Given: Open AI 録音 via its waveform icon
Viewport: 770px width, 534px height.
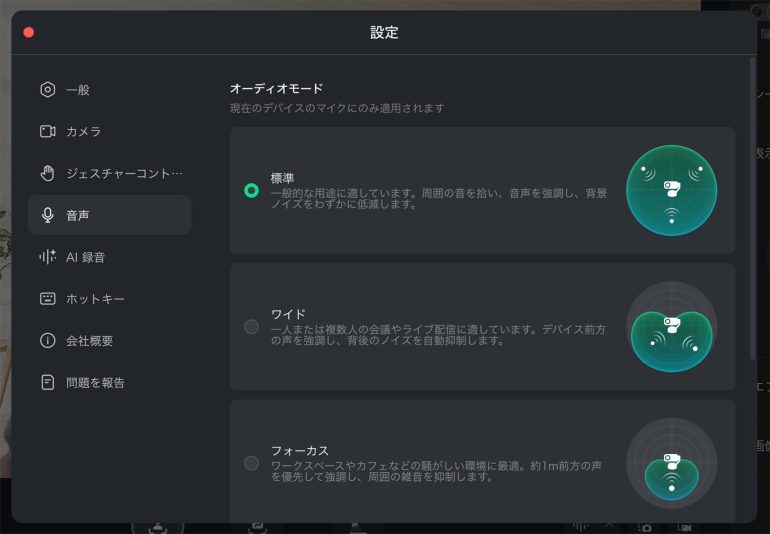Looking at the screenshot, I should pos(47,257).
